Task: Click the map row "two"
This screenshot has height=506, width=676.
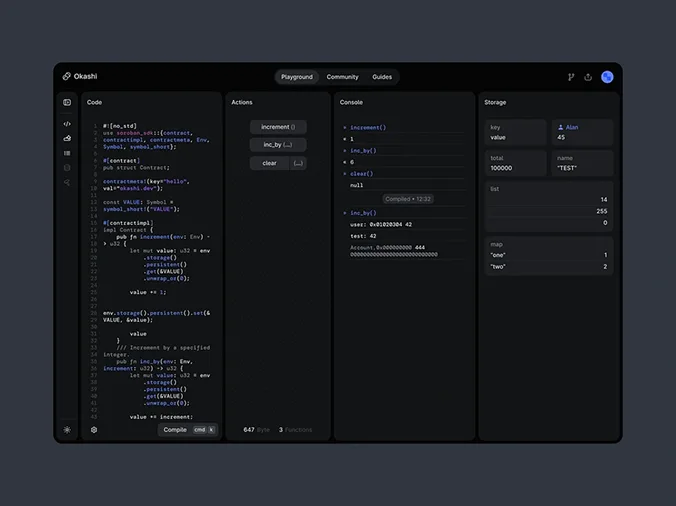Action: click(x=548, y=266)
